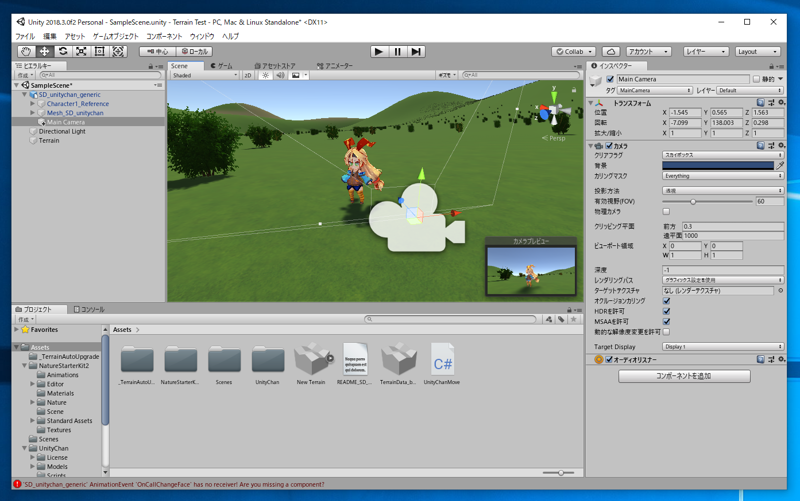Select the Rotate tool
800x501 pixels.
coord(63,52)
